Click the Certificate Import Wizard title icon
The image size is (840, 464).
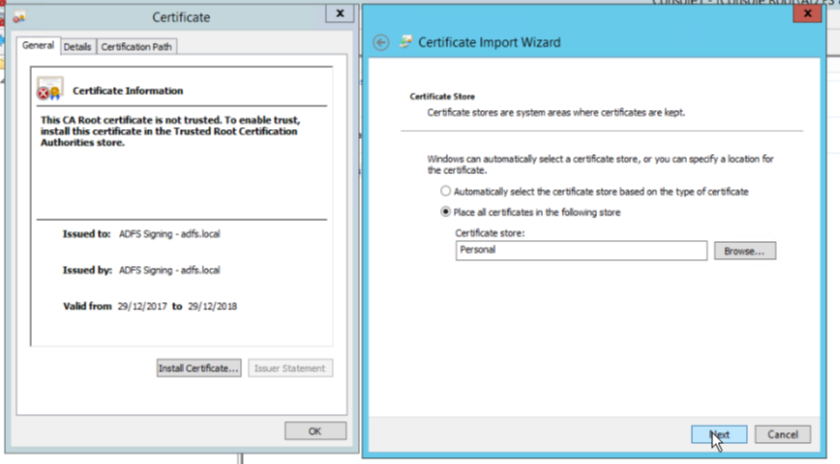click(x=405, y=42)
